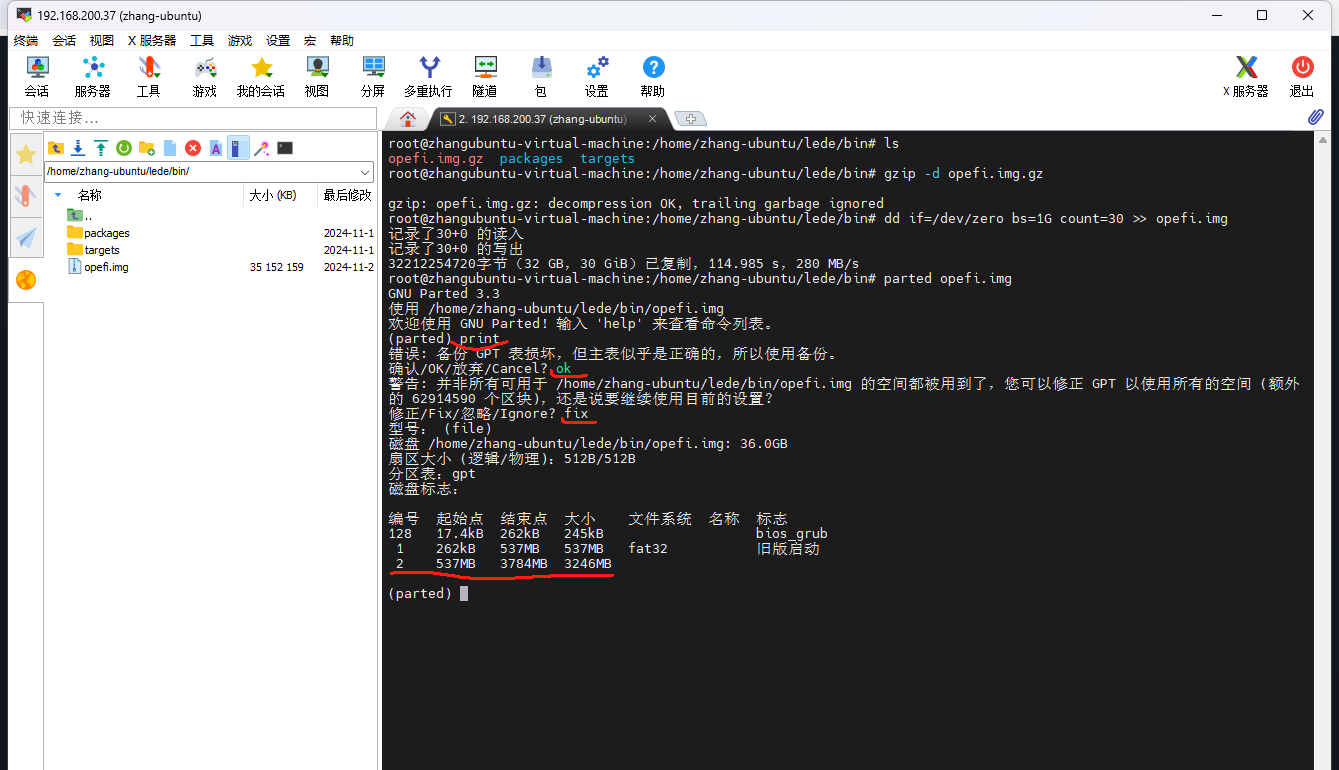Click the black terminal icon in SFTP toolbar
Viewport: 1339px width, 770px height.
pos(285,148)
